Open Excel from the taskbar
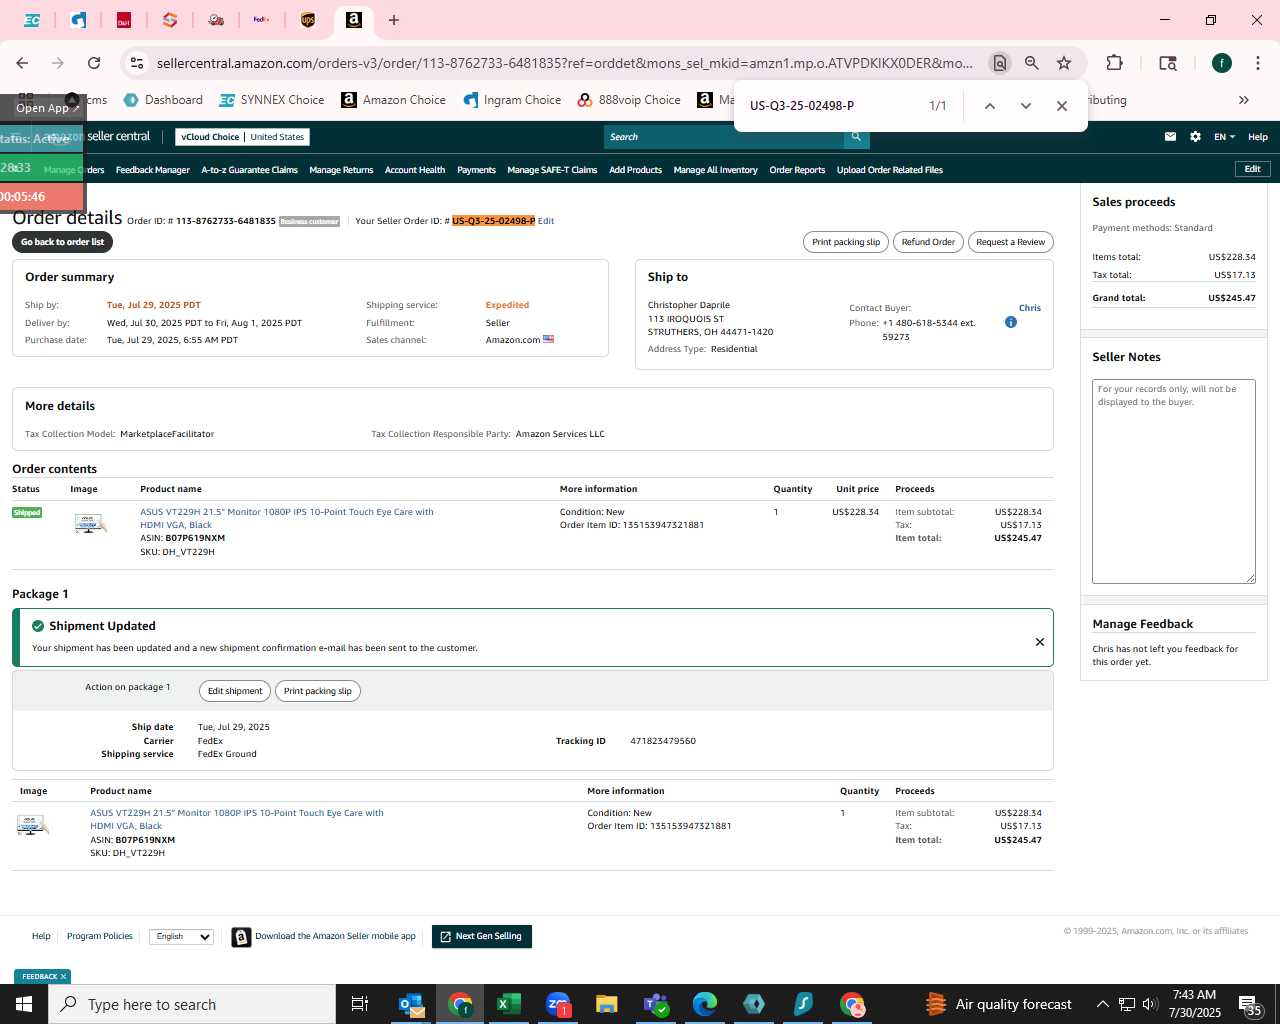 [508, 1004]
